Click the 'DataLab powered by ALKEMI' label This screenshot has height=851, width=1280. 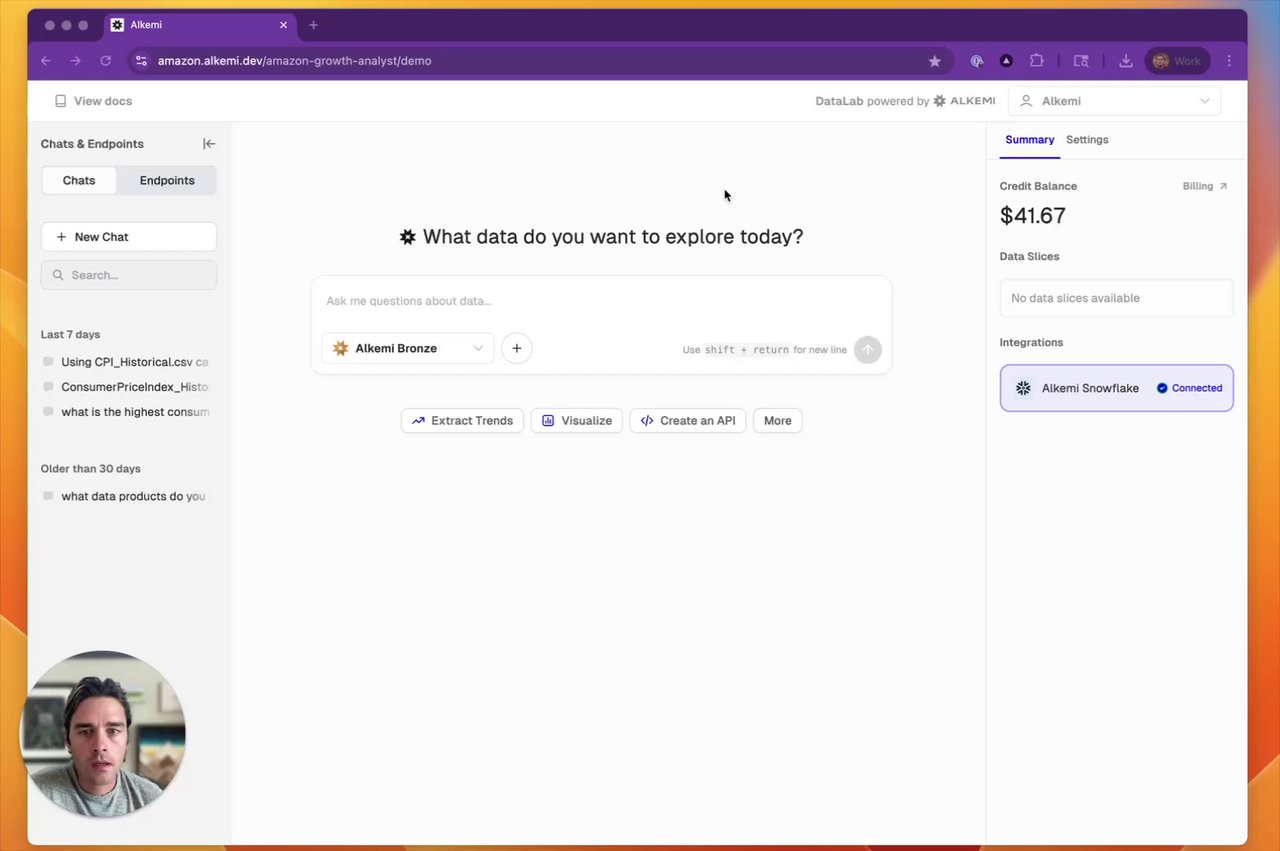[905, 101]
